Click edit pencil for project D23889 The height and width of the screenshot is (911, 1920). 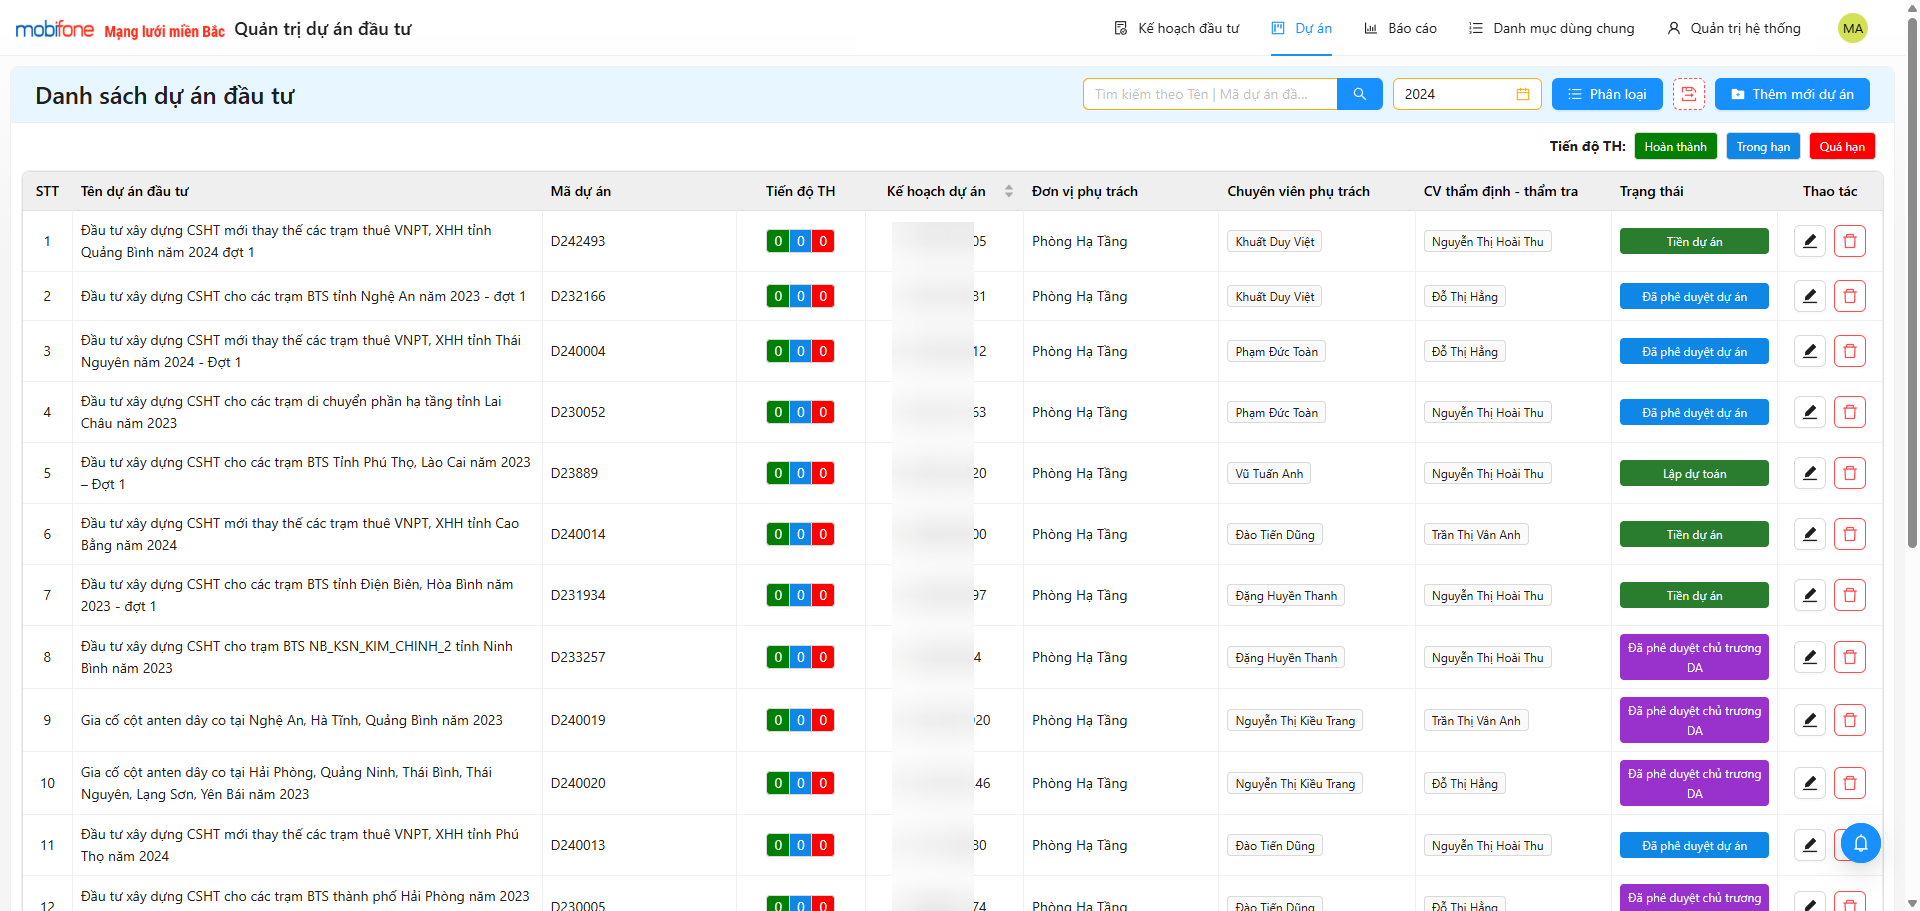click(x=1810, y=473)
